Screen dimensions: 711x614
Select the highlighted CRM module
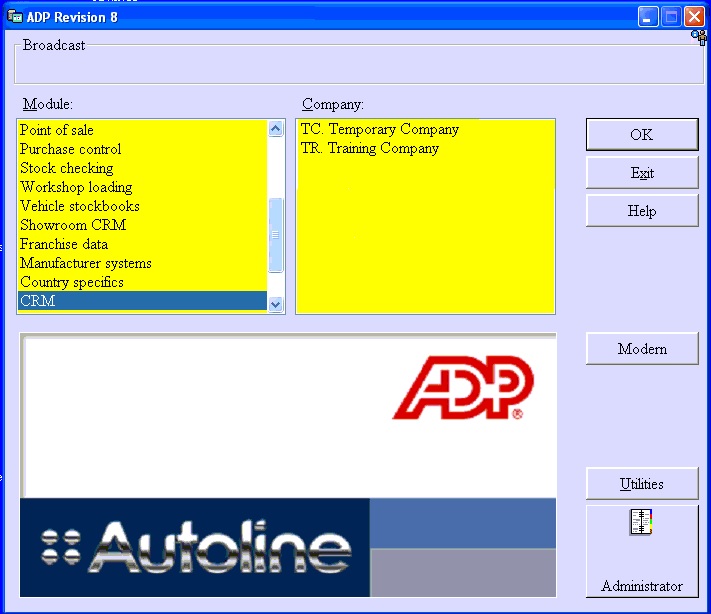[x=142, y=301]
